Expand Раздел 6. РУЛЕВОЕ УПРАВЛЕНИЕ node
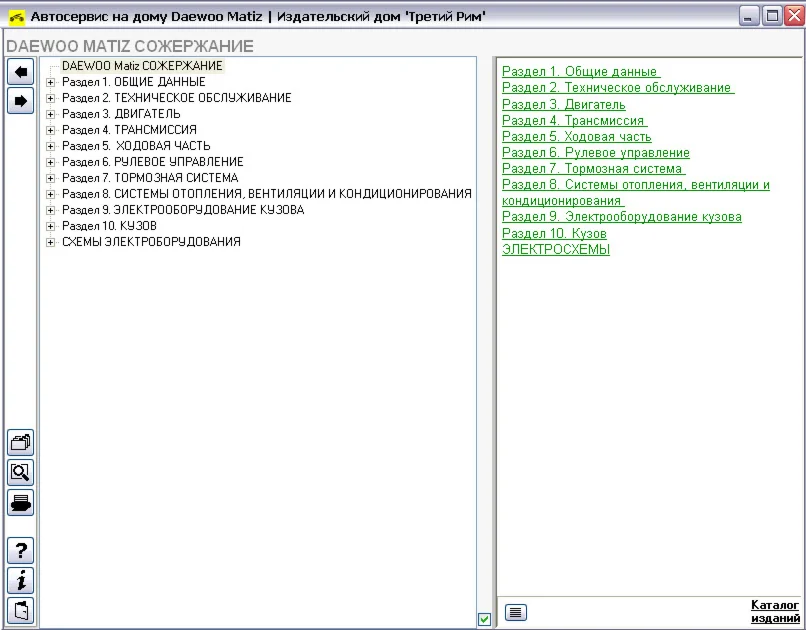Viewport: 806px width, 630px height. coord(50,162)
